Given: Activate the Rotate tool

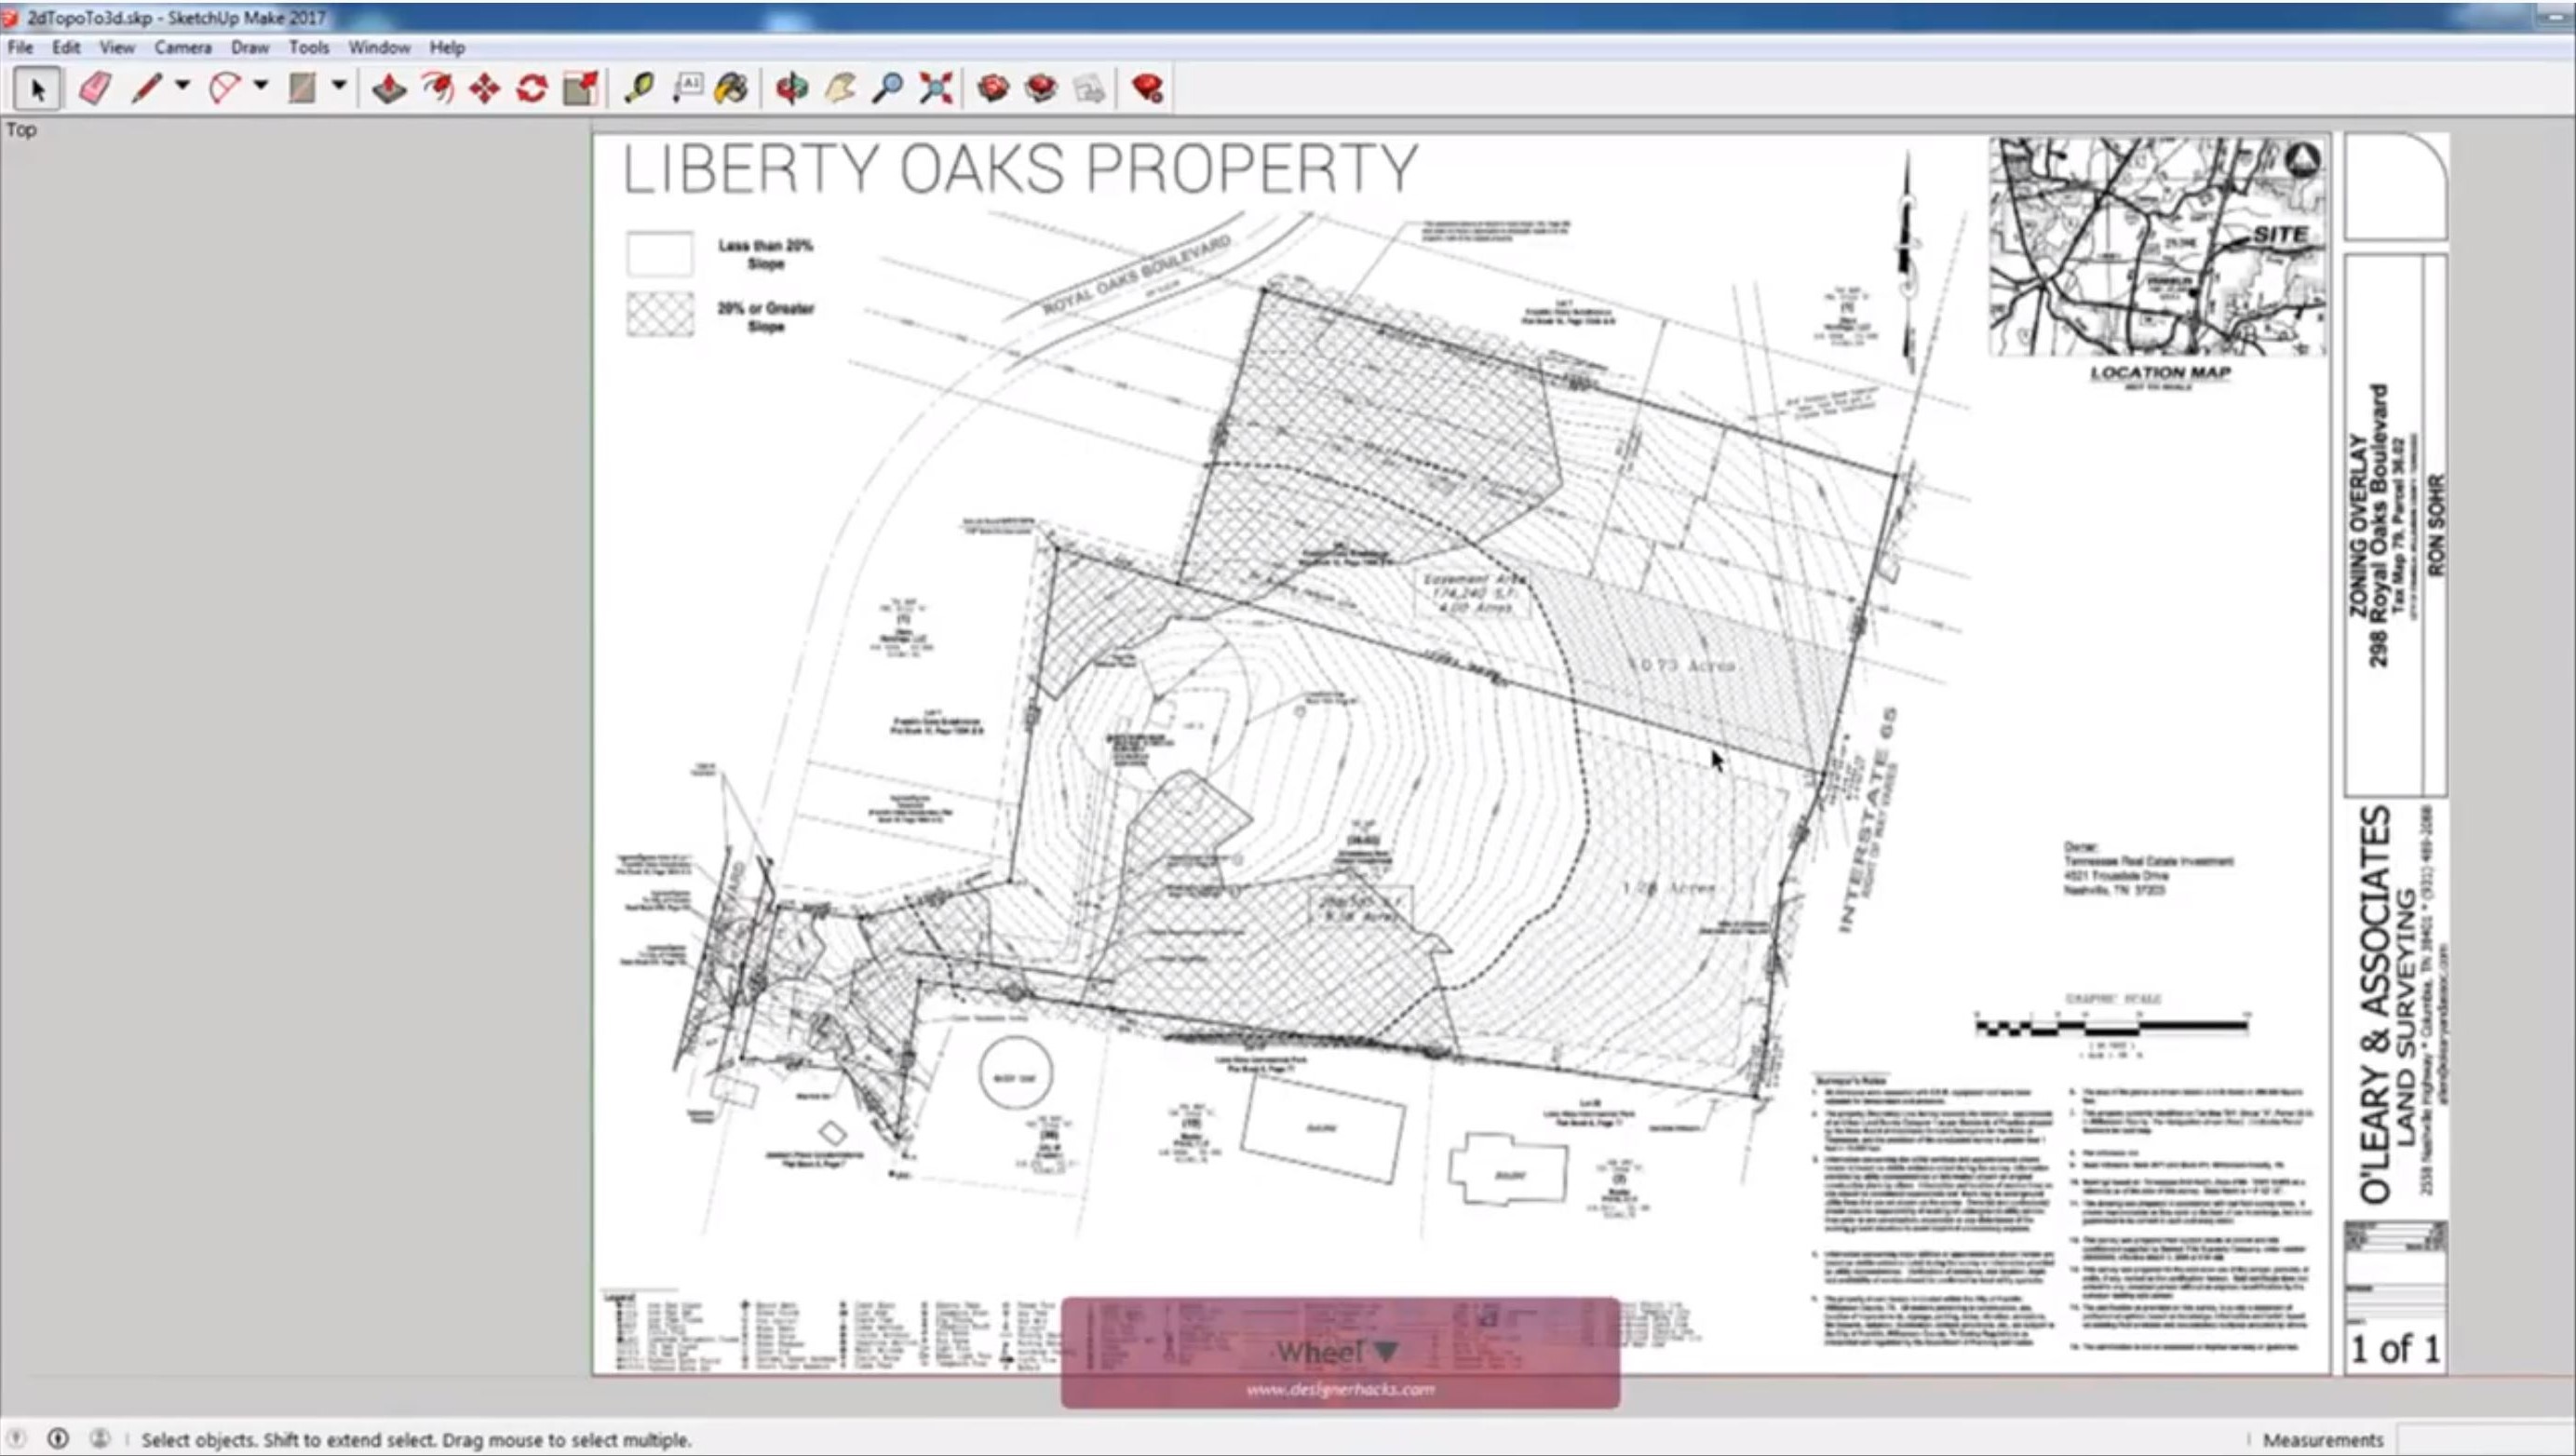Looking at the screenshot, I should pos(532,89).
